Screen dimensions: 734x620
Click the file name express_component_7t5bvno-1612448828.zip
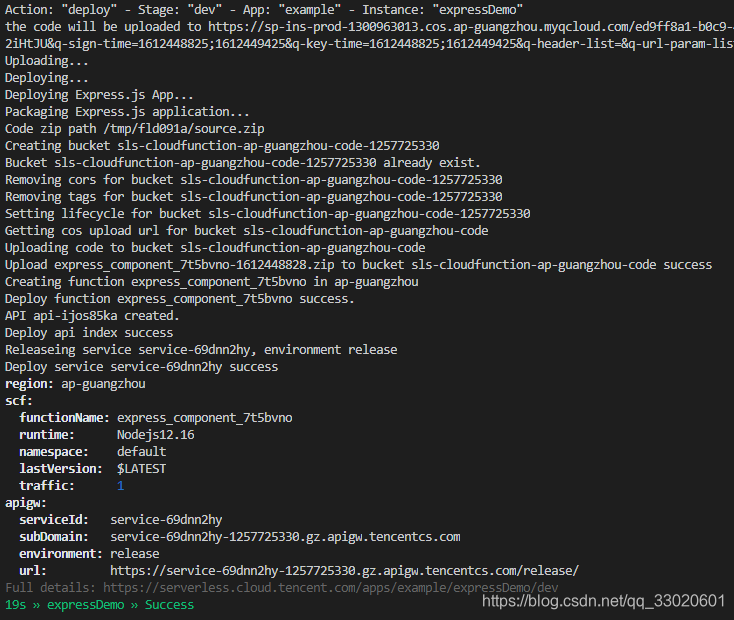coord(194,265)
